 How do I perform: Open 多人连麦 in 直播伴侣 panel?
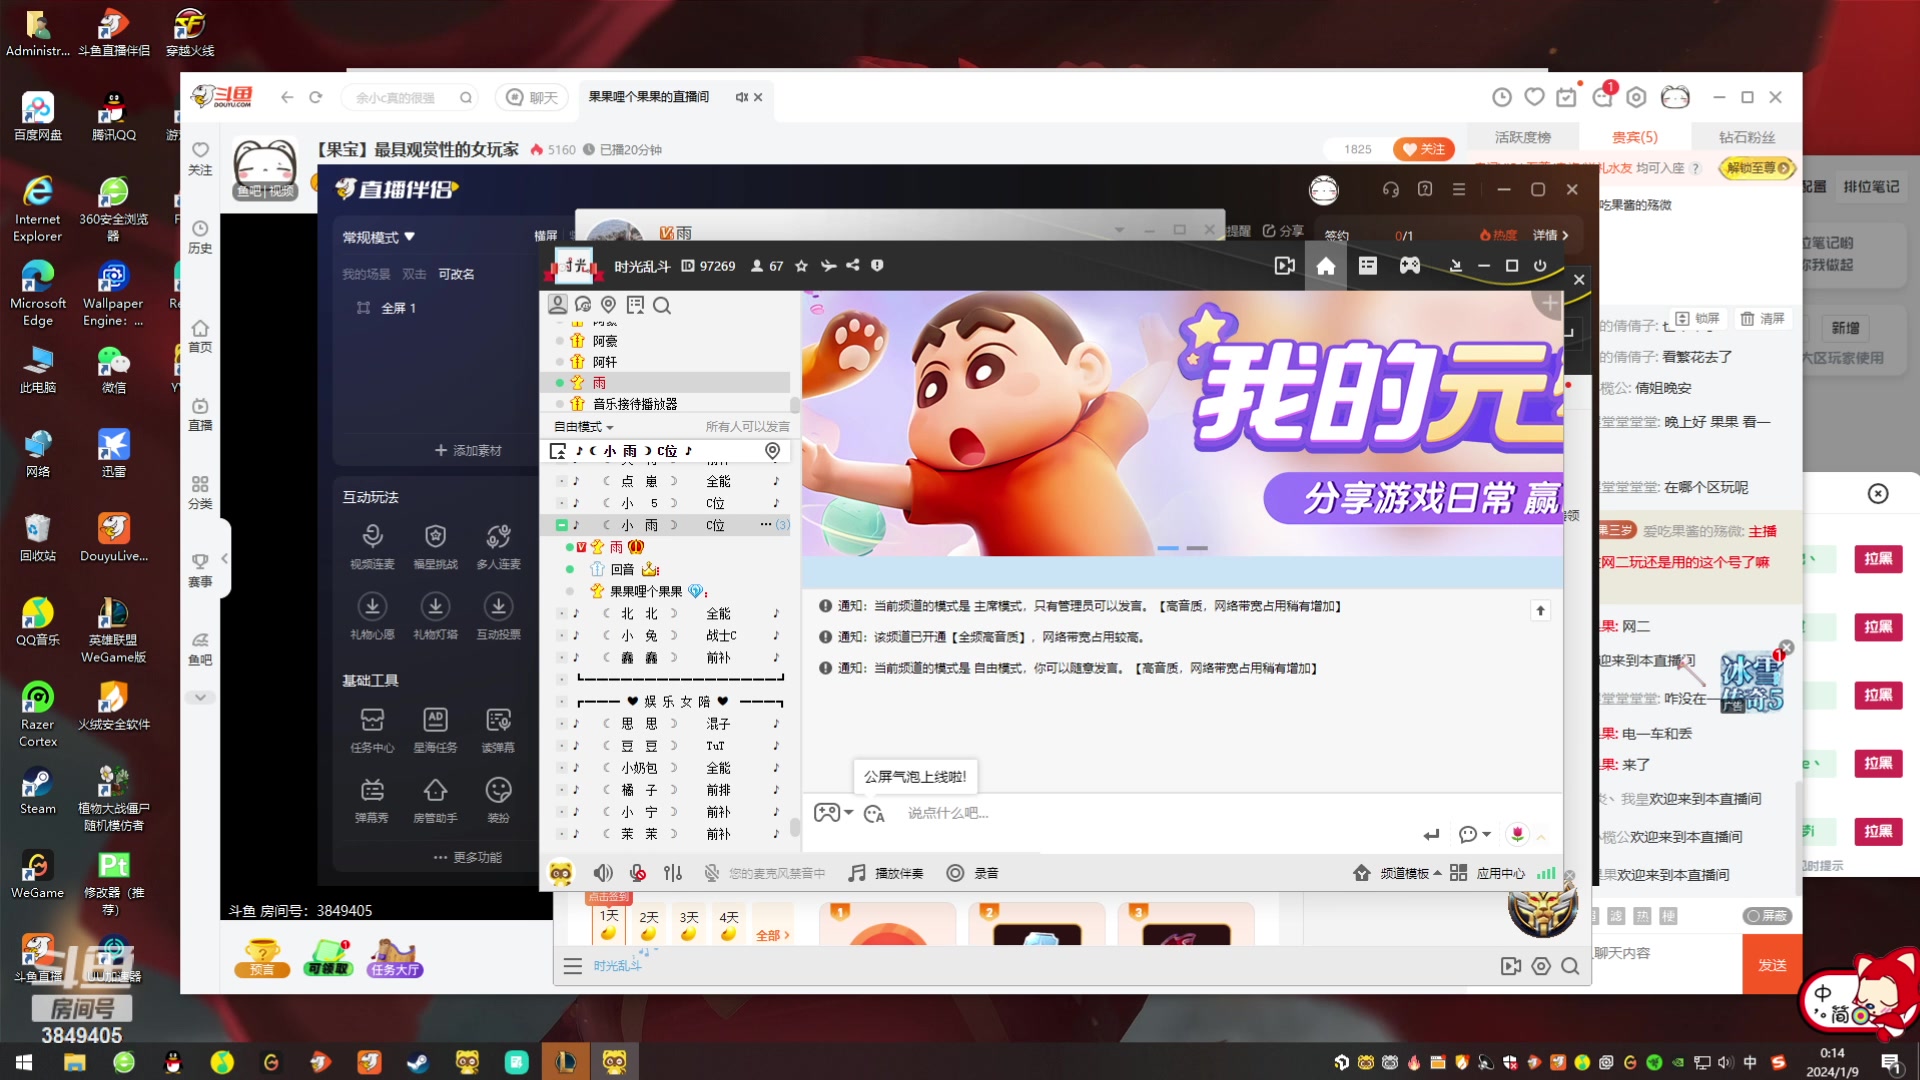click(498, 547)
